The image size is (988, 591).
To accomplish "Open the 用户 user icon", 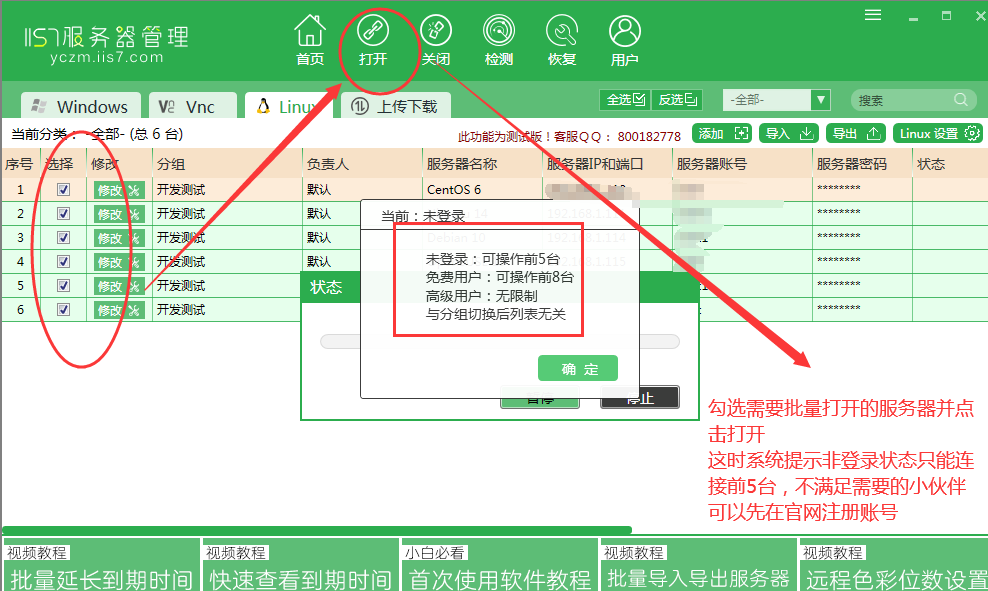I will coord(623,38).
